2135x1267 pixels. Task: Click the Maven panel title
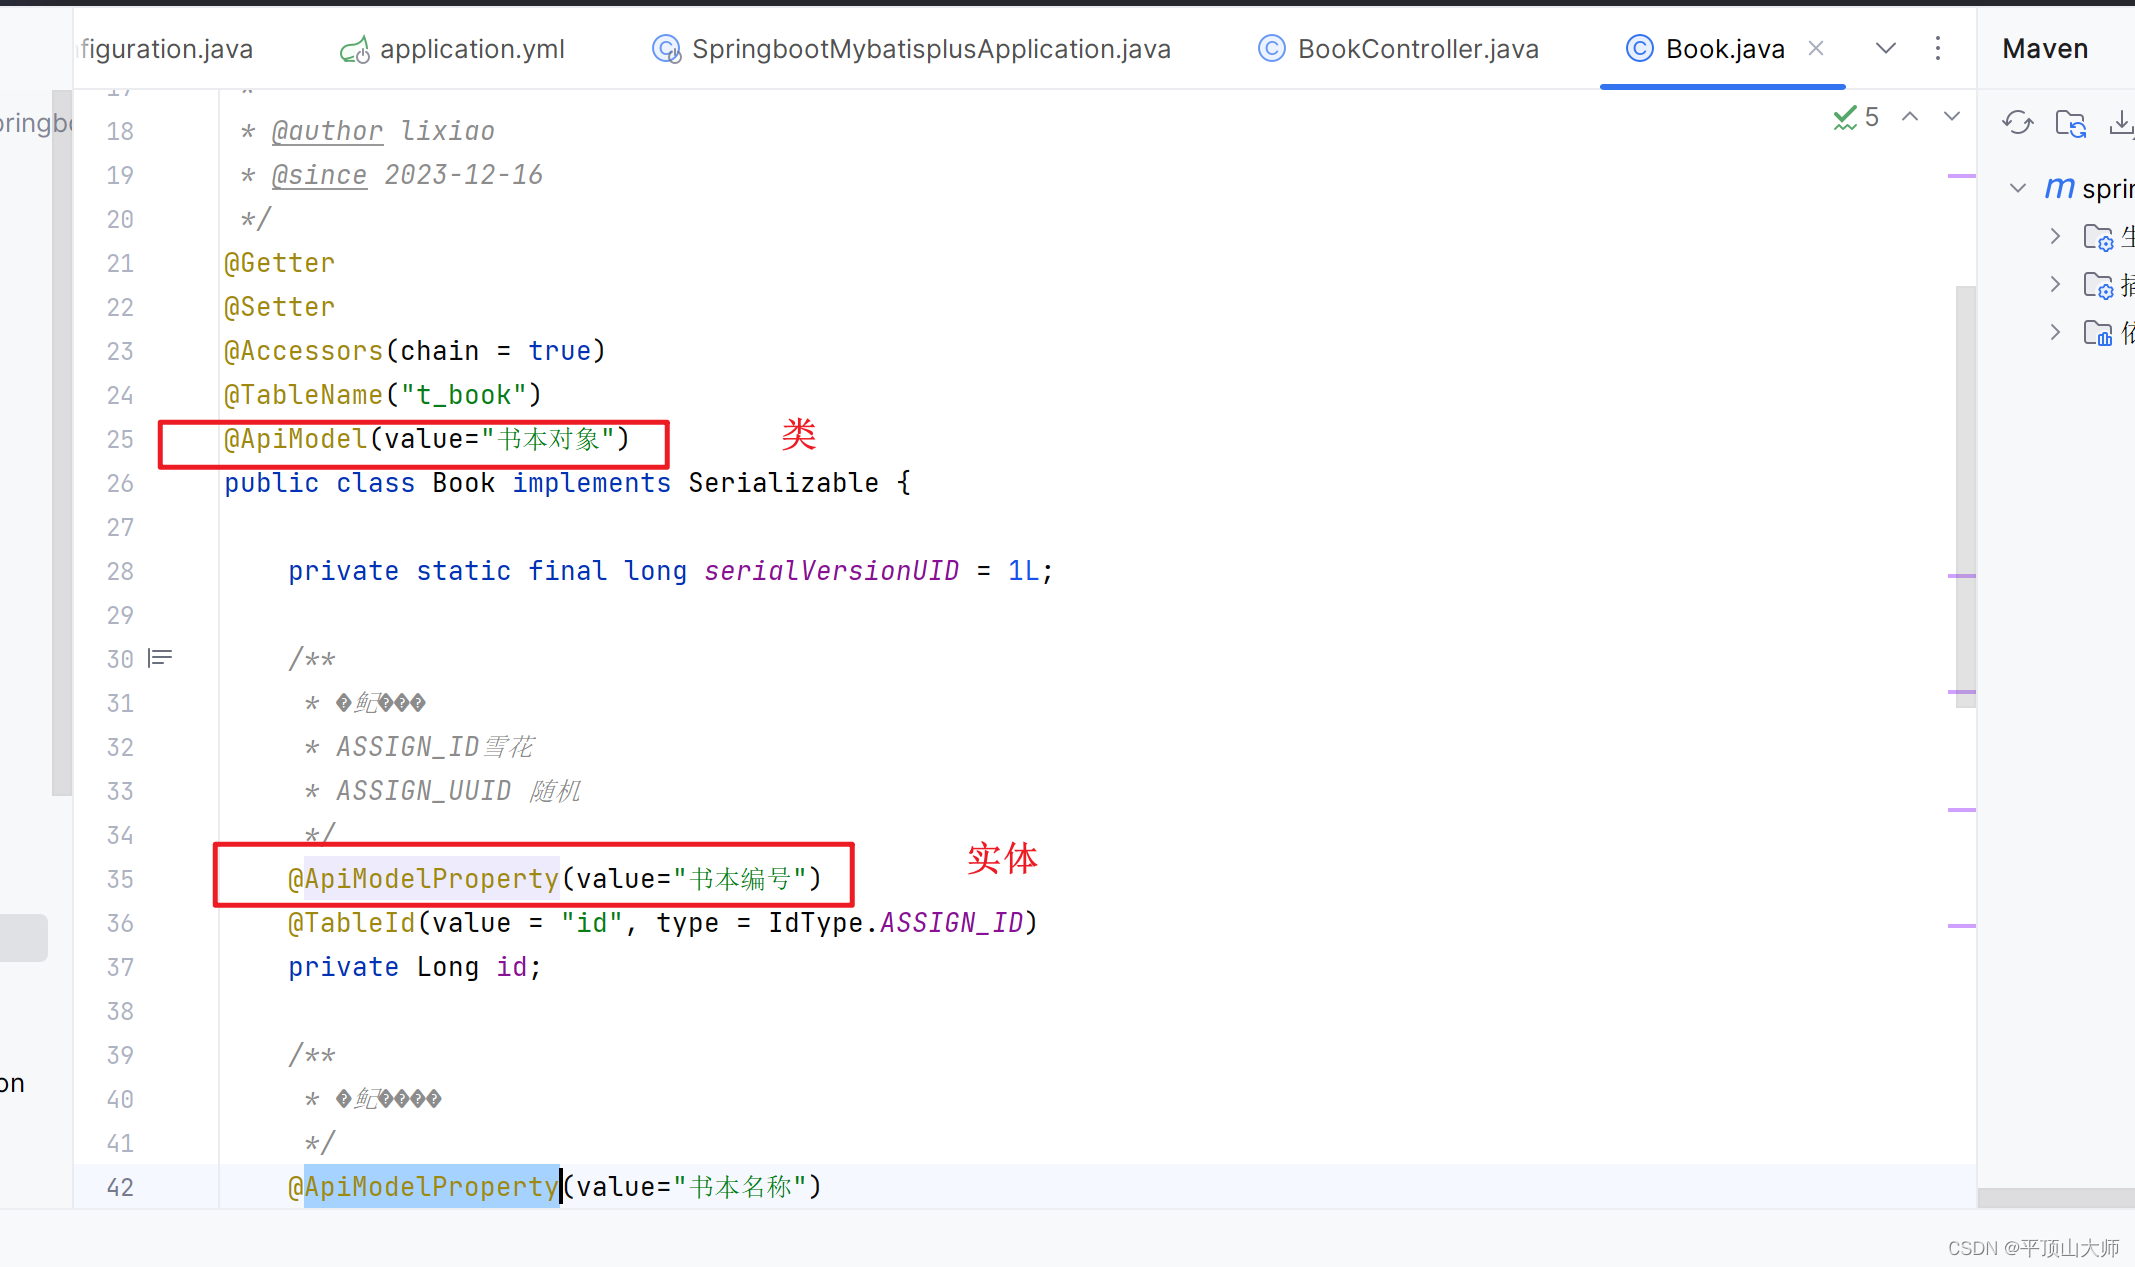[x=2044, y=49]
